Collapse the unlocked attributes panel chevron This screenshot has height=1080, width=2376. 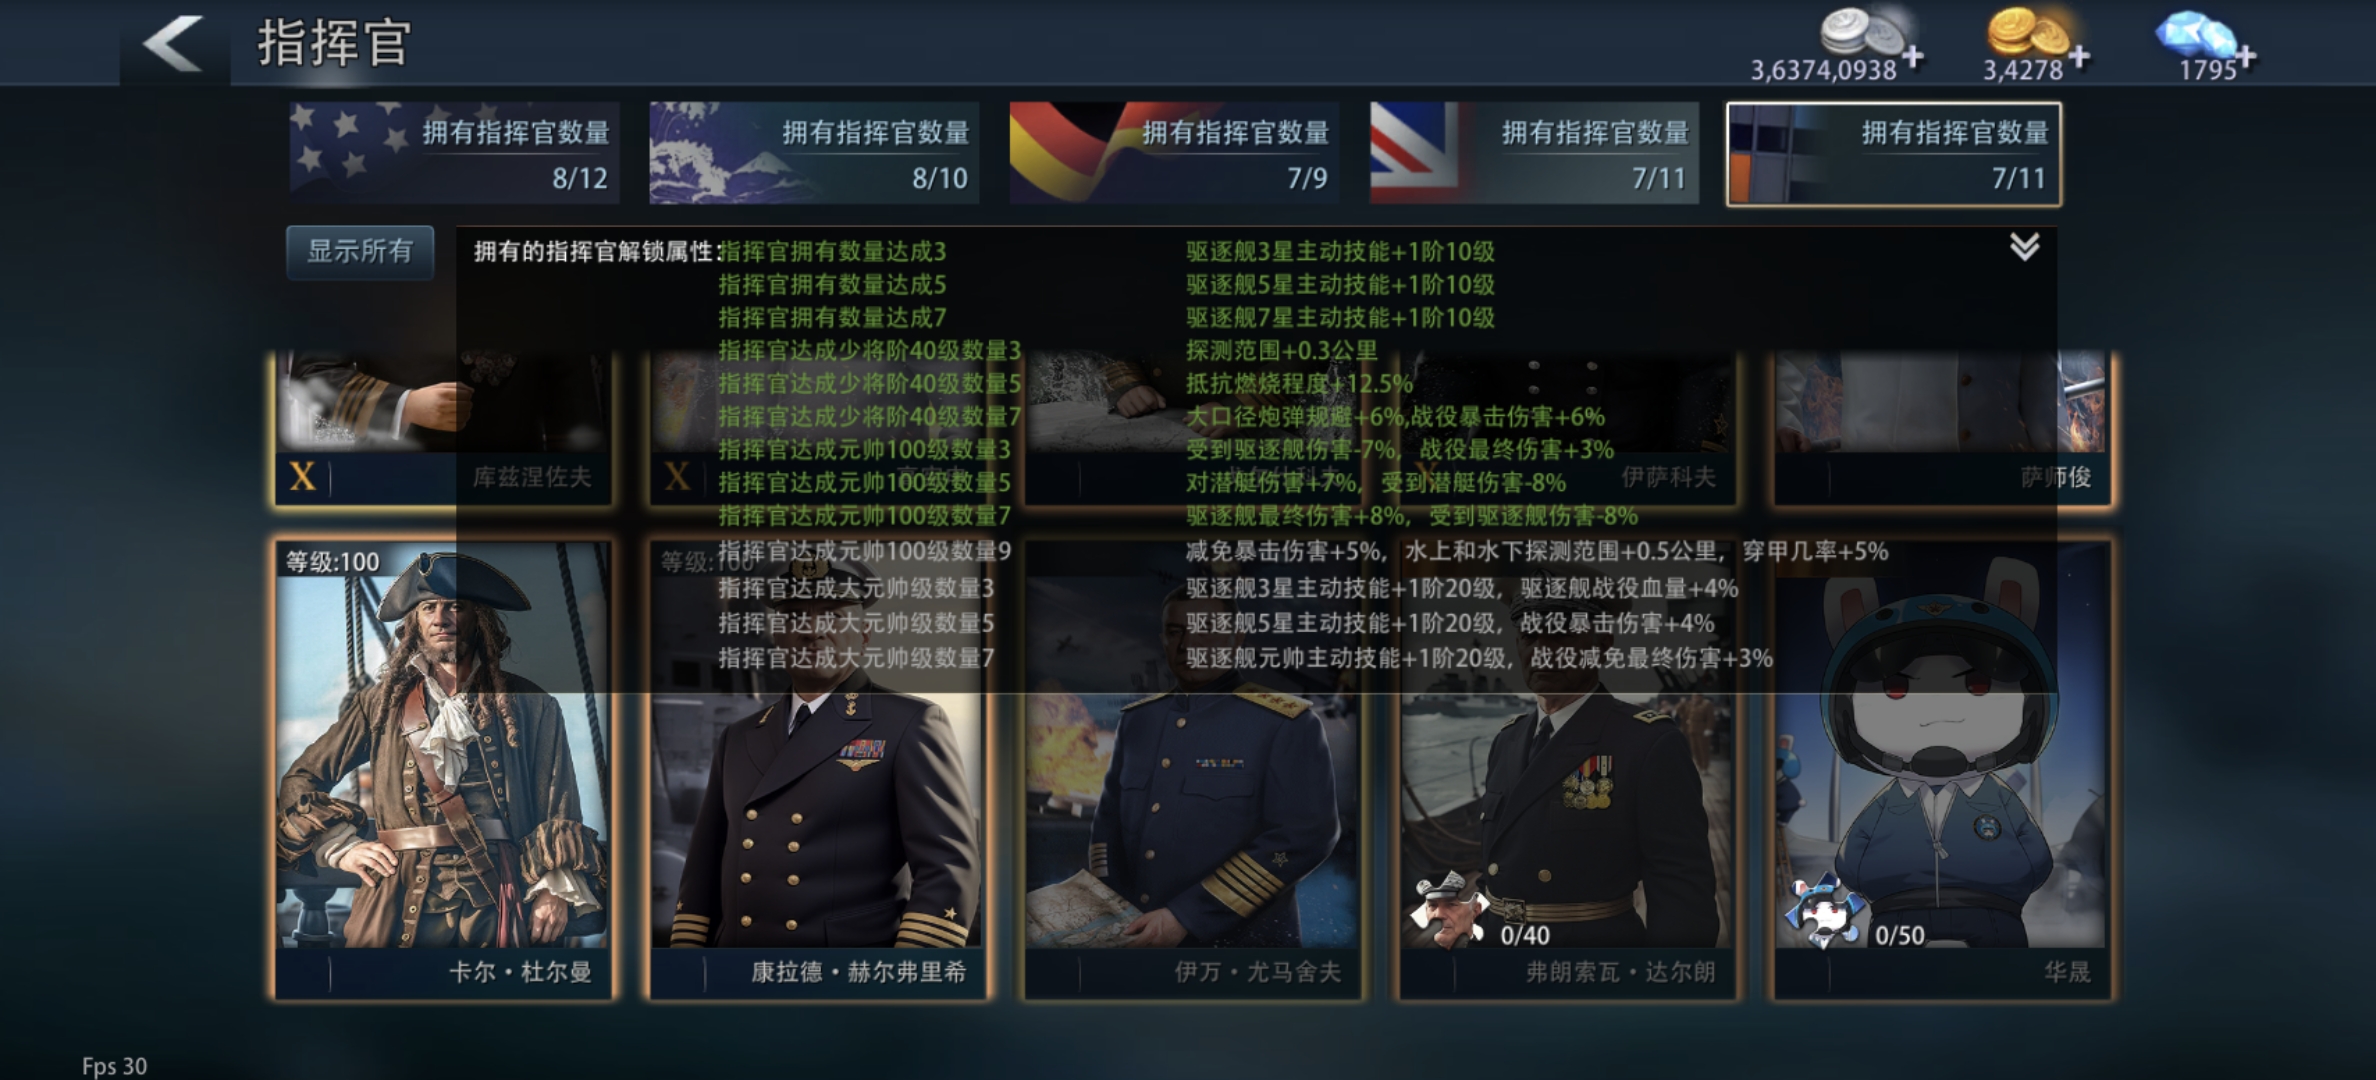pos(2025,247)
